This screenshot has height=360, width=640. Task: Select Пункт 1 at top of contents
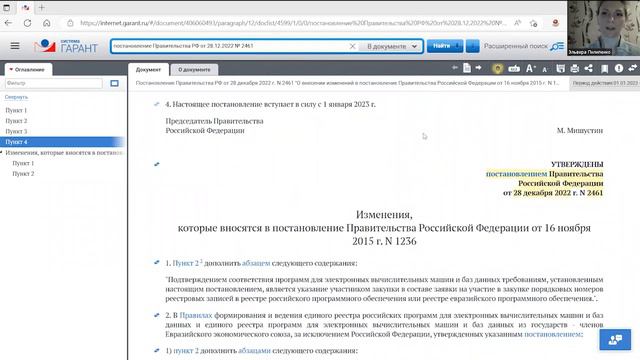pyautogui.click(x=16, y=110)
